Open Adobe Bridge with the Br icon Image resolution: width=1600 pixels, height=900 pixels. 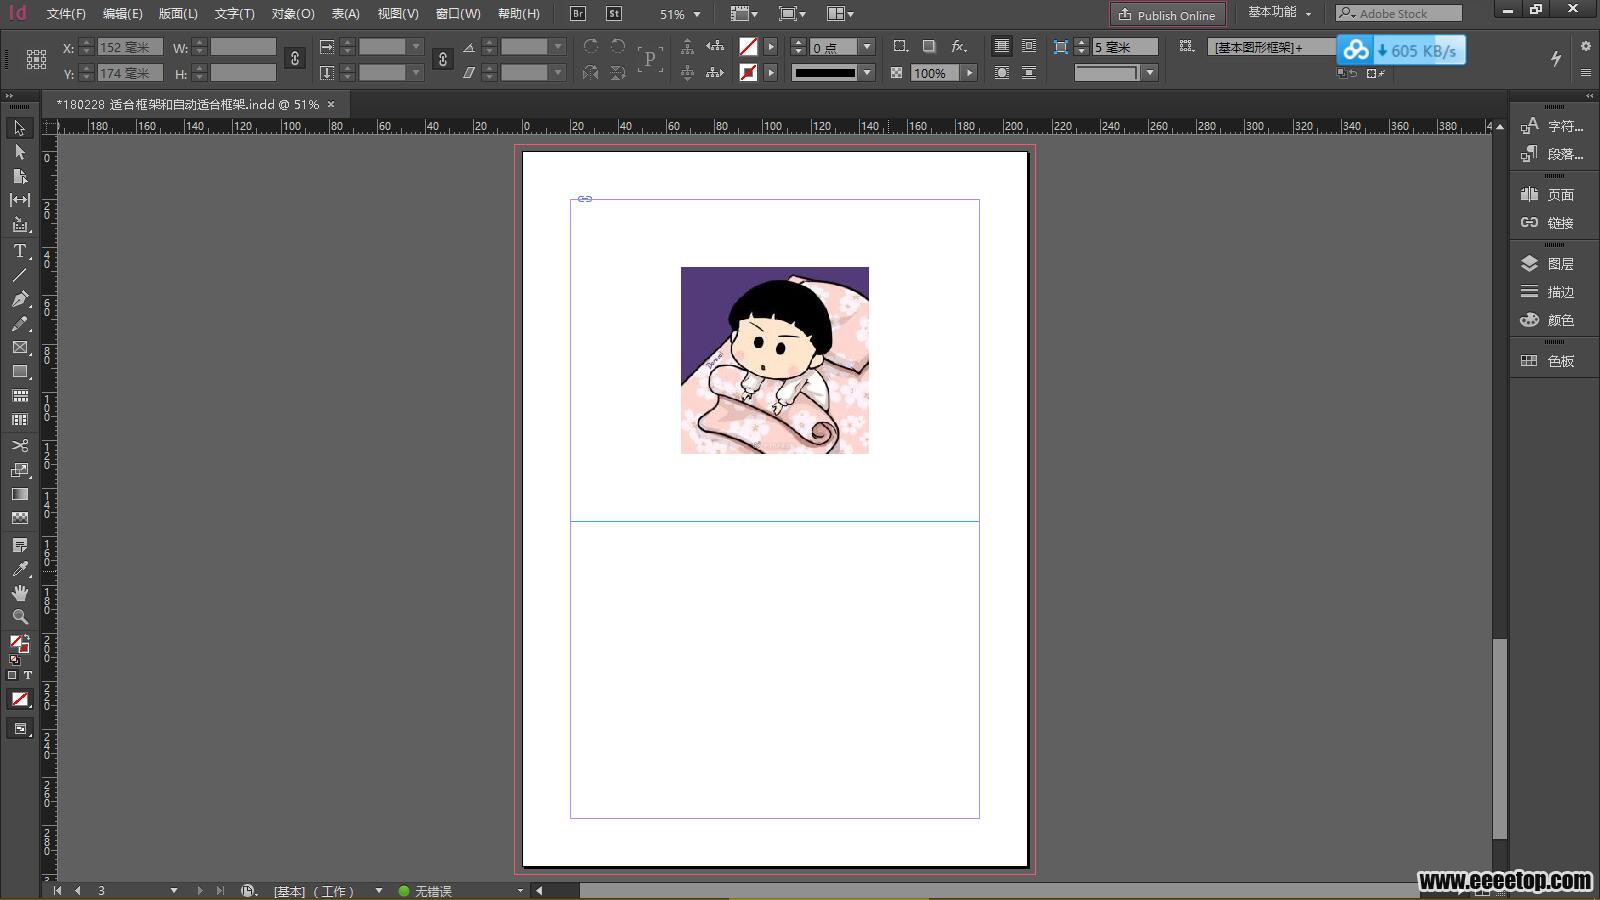pos(578,14)
